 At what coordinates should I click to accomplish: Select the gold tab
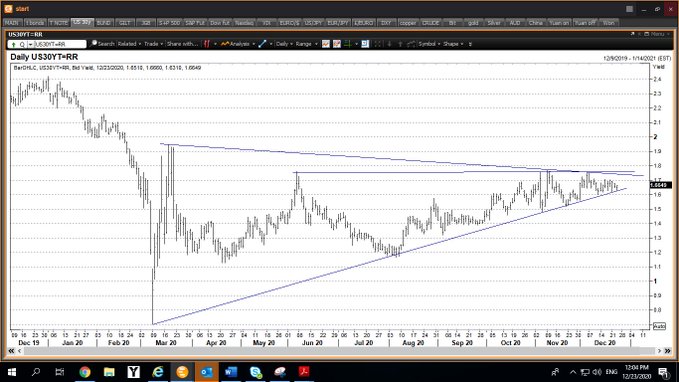(473, 23)
